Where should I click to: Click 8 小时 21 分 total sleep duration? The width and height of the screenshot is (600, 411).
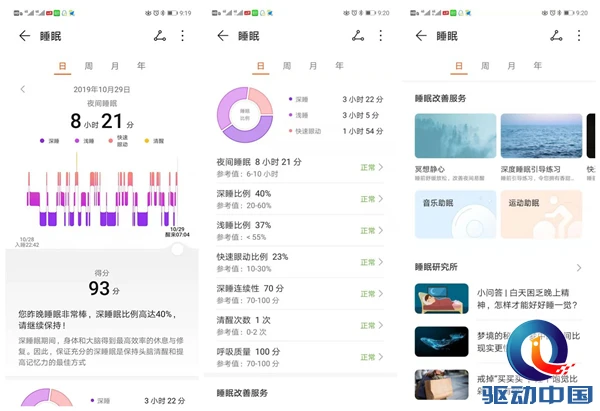tap(102, 121)
